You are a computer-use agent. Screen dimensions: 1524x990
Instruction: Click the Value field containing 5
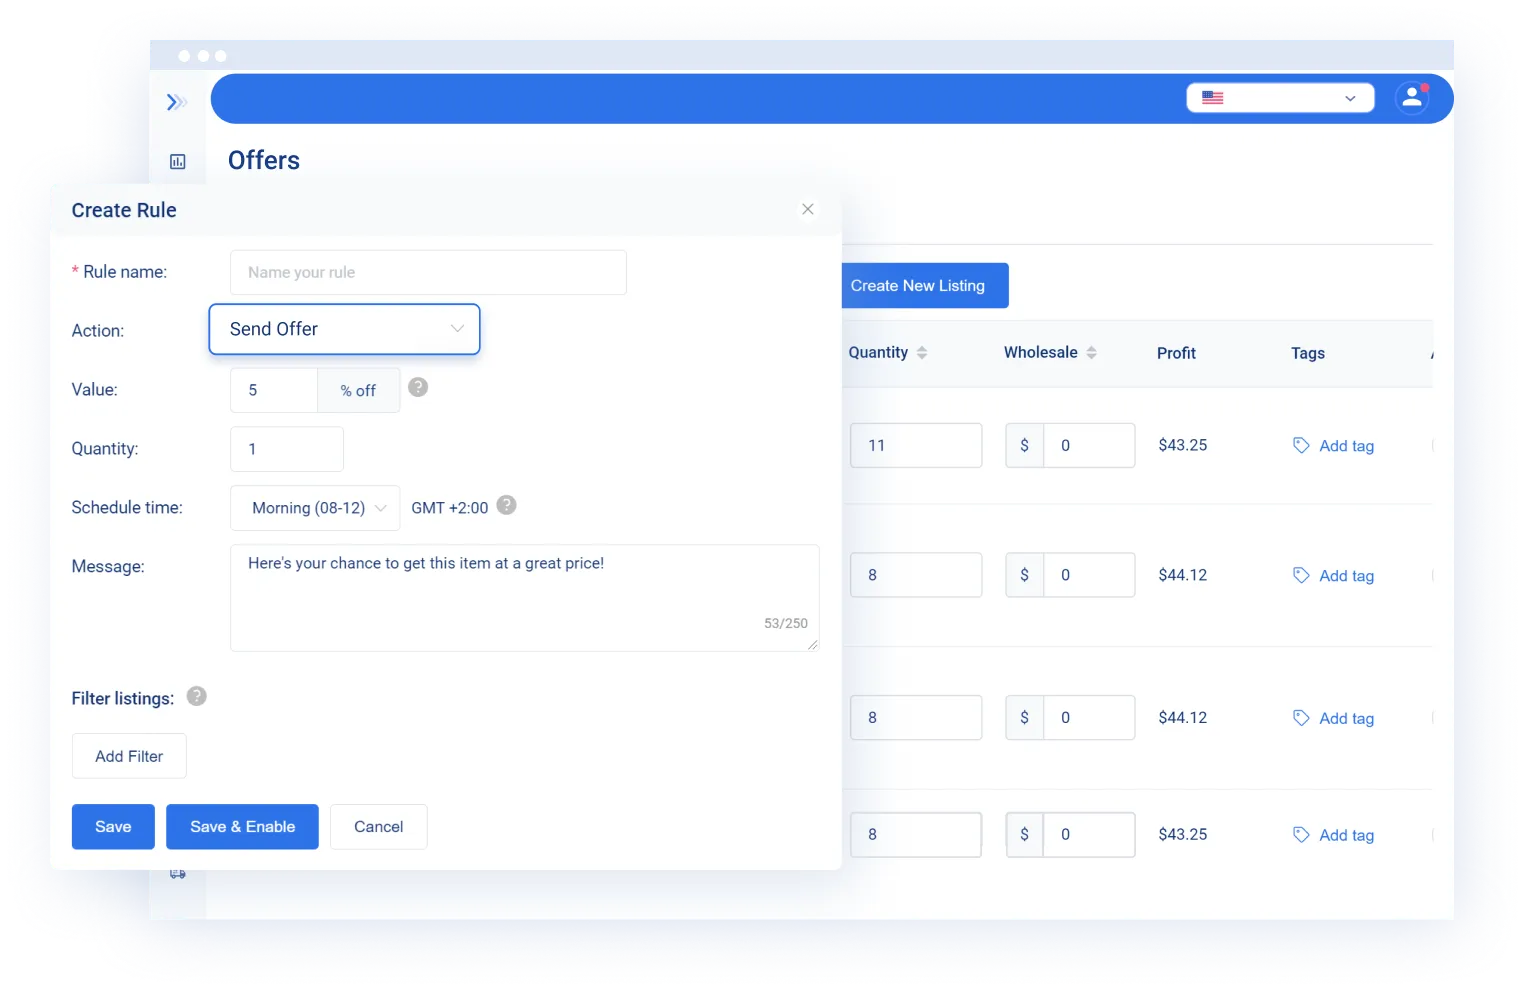click(274, 390)
